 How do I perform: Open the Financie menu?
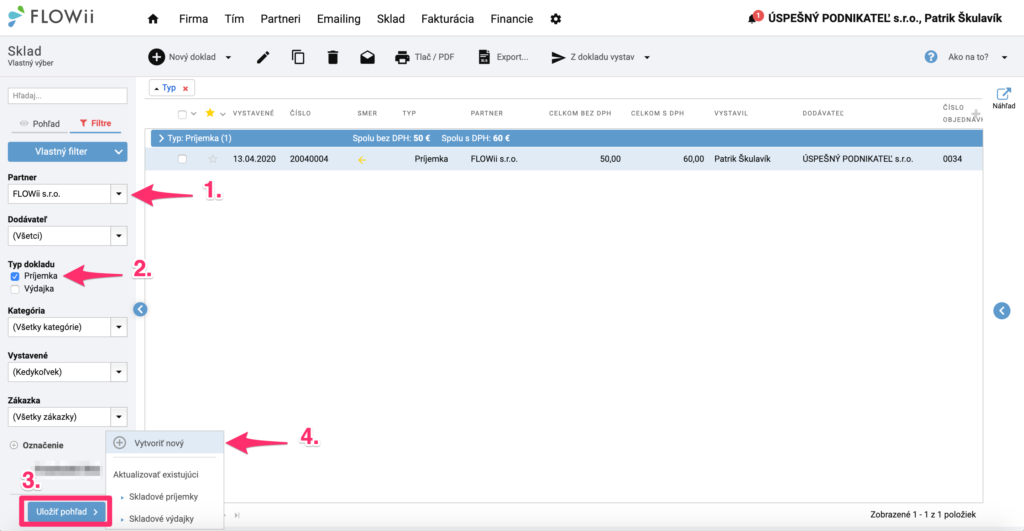pos(511,19)
